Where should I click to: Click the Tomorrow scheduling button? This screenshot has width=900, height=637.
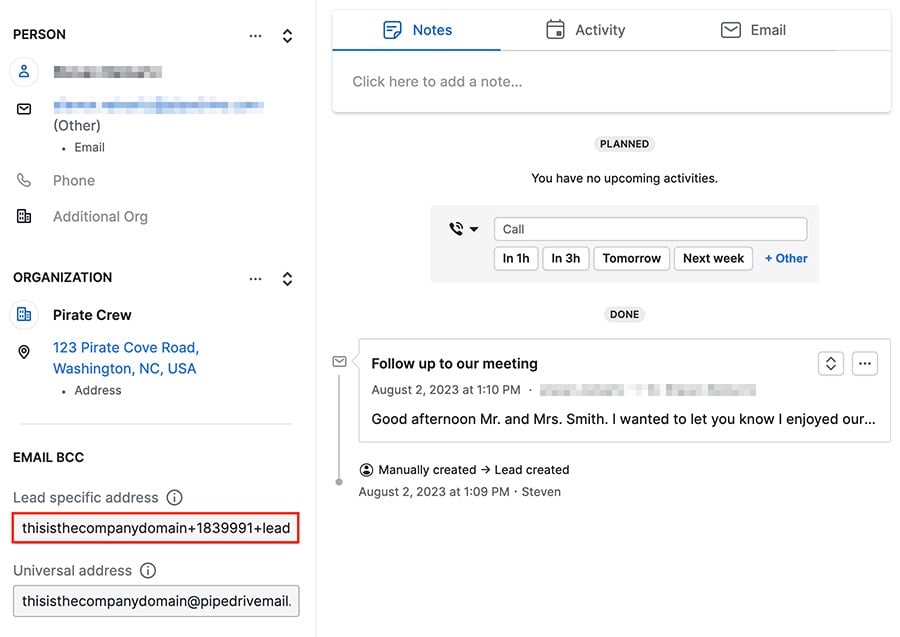631,258
